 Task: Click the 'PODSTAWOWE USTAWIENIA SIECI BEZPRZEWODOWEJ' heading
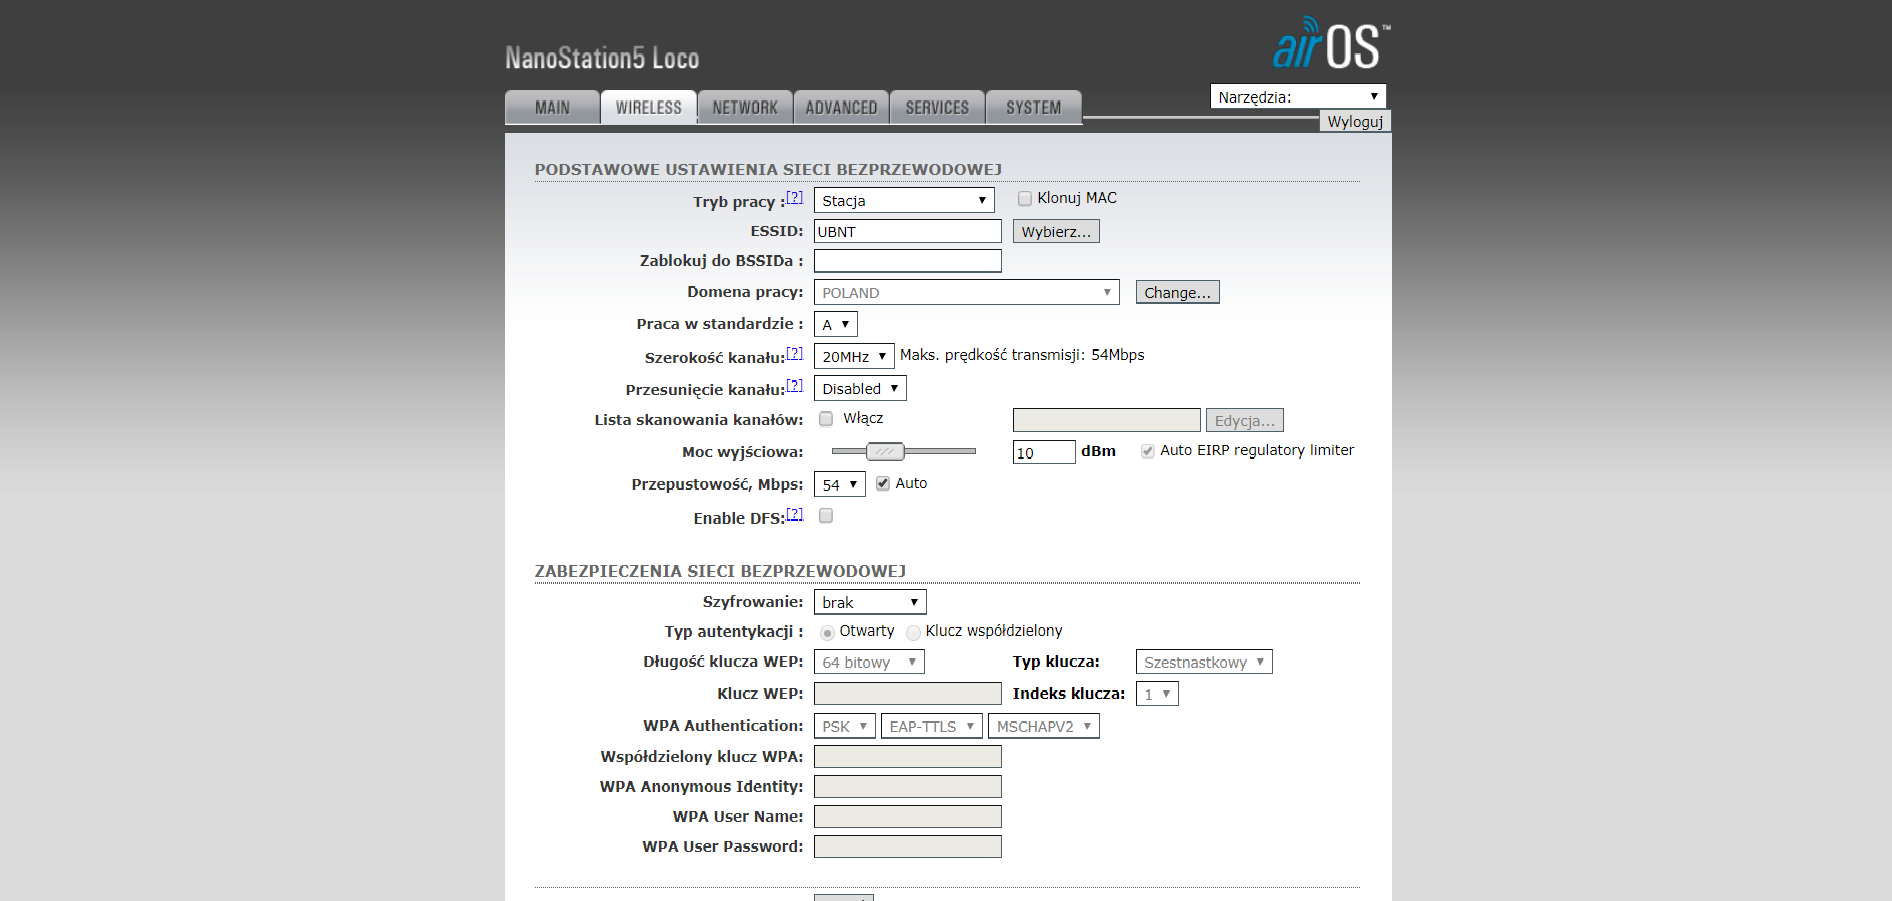[x=768, y=170]
